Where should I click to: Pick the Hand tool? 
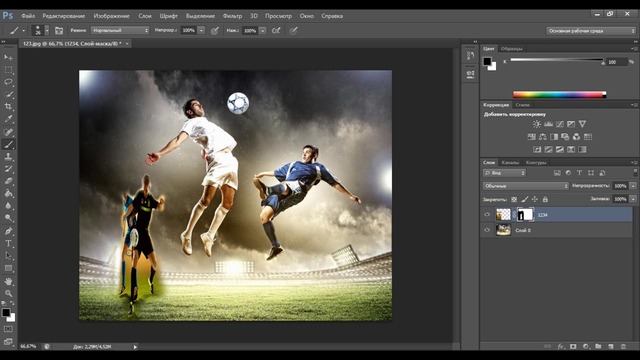coord(8,281)
